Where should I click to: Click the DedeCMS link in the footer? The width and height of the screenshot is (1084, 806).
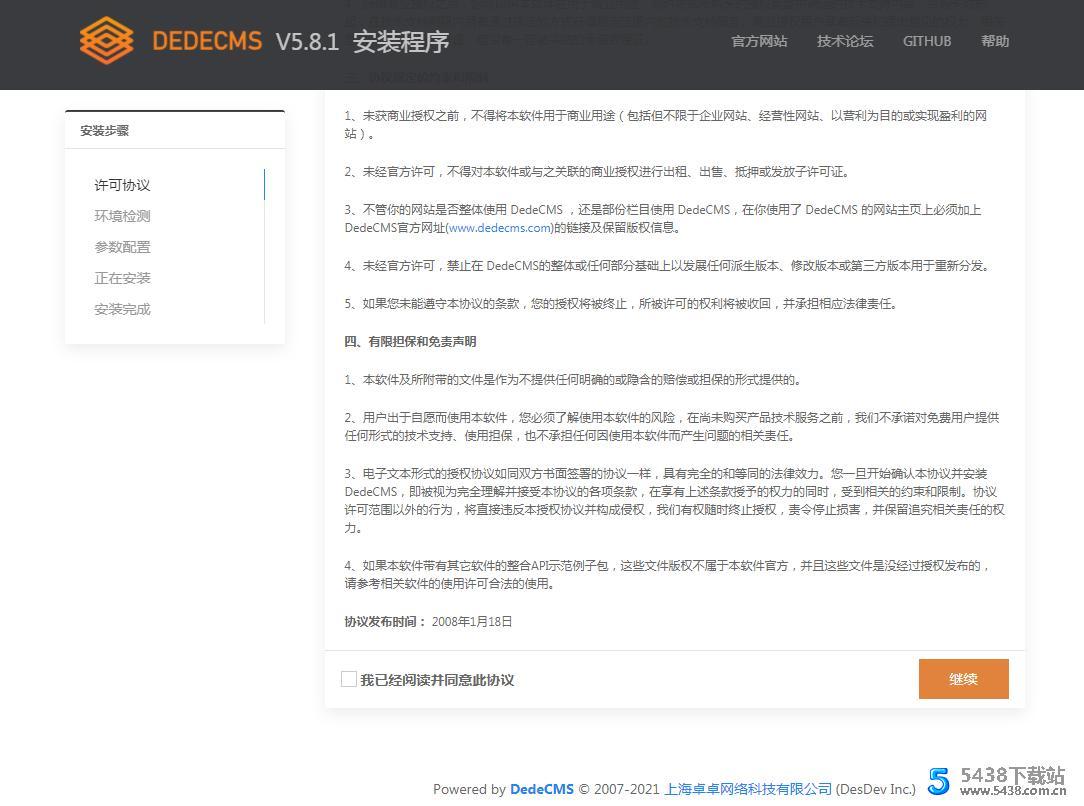pos(542,789)
